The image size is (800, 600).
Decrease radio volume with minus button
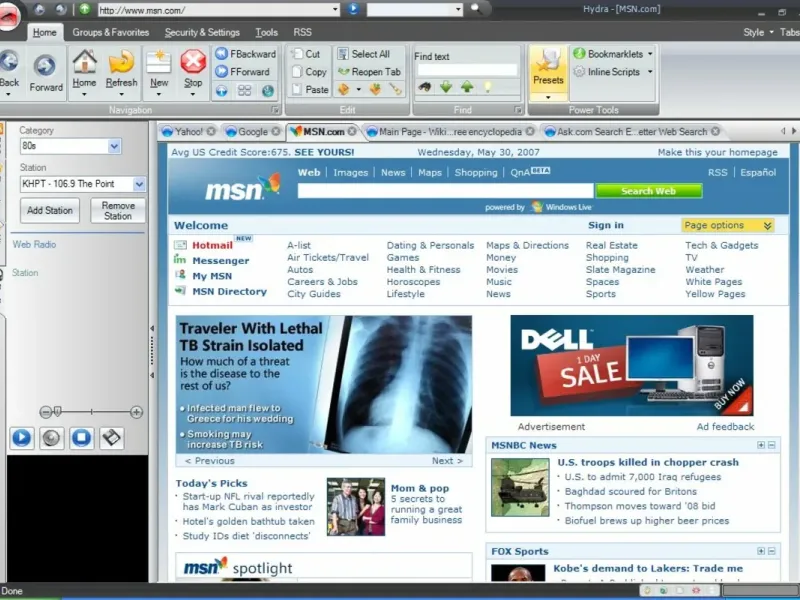45,412
